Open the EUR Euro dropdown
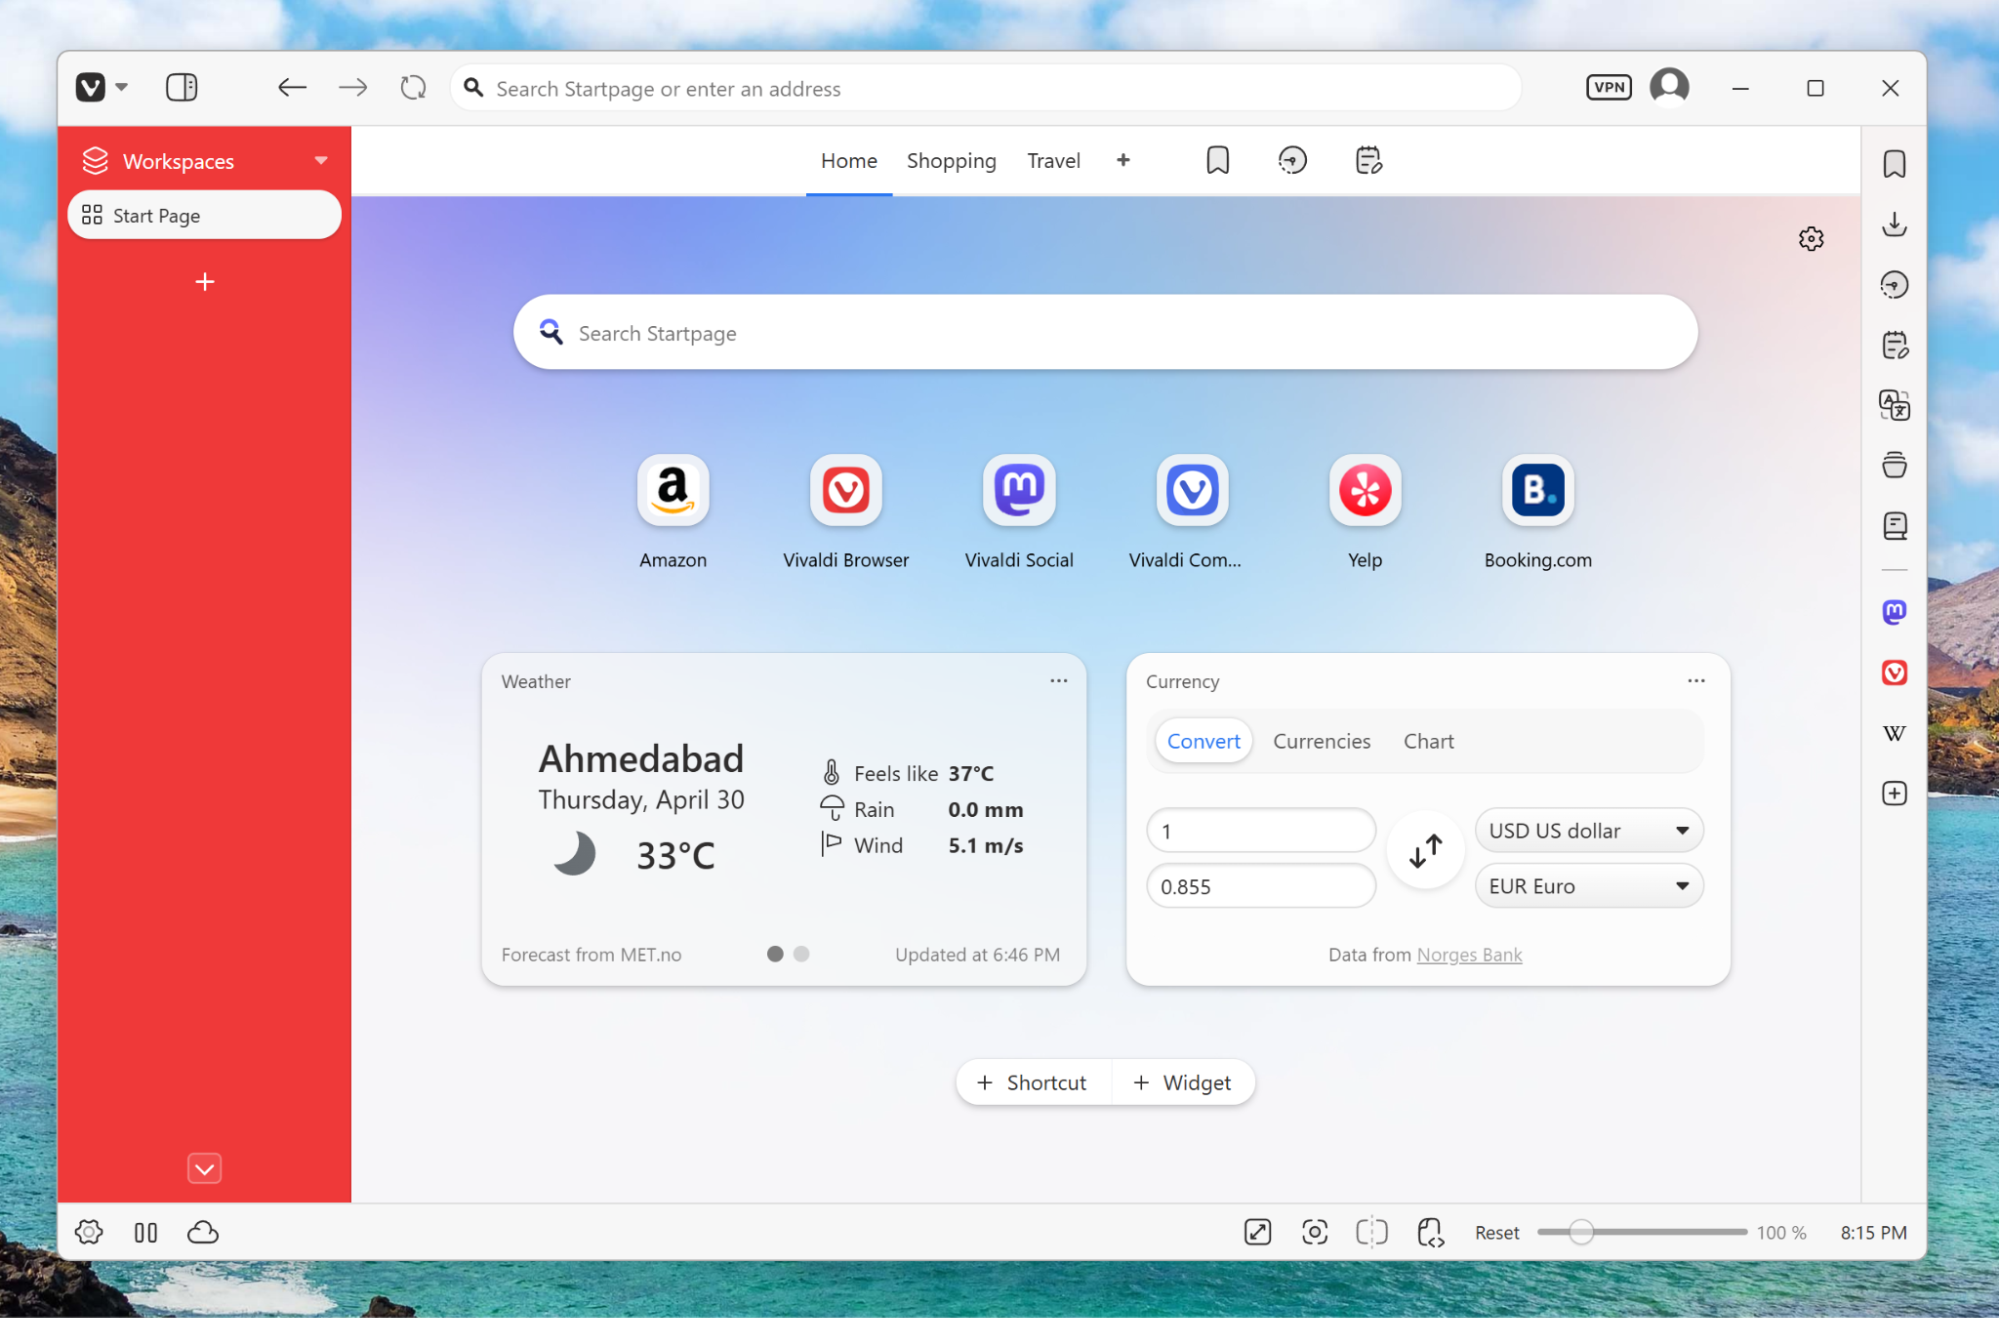This screenshot has width=1999, height=1318. (1589, 886)
